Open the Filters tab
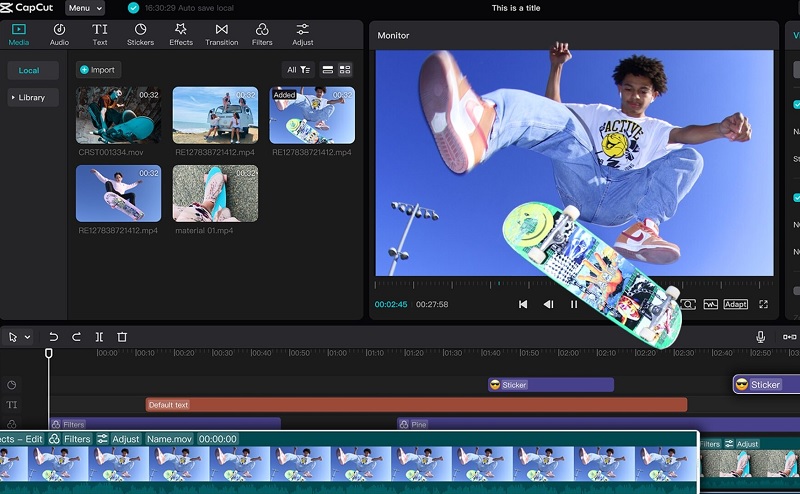The width and height of the screenshot is (800, 494). [x=262, y=35]
